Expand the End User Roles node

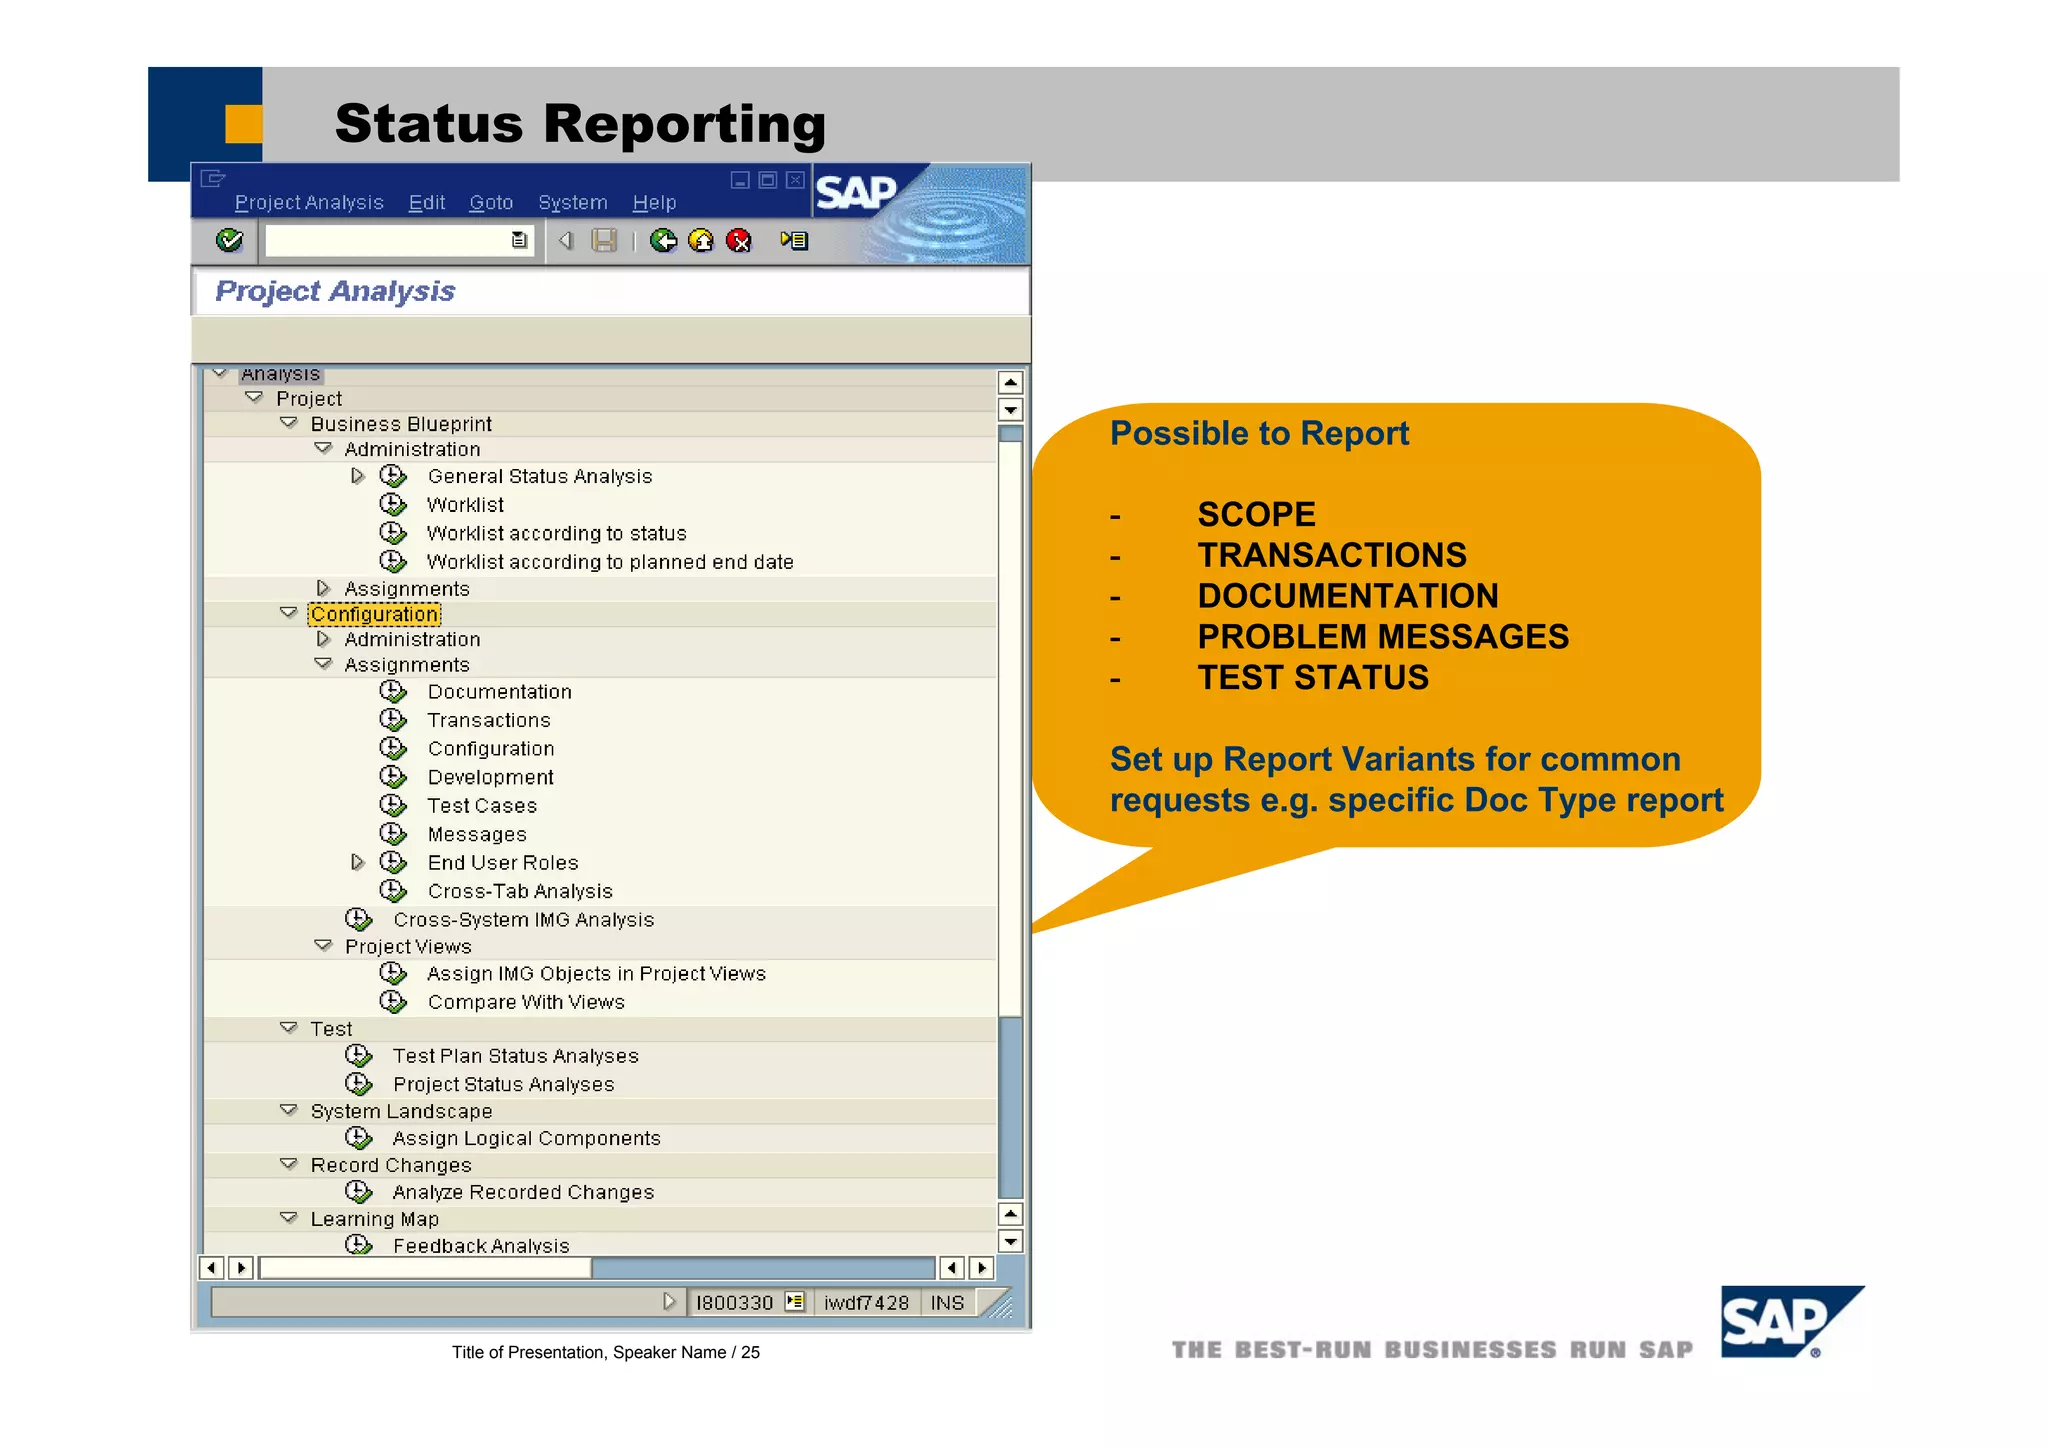[x=357, y=862]
